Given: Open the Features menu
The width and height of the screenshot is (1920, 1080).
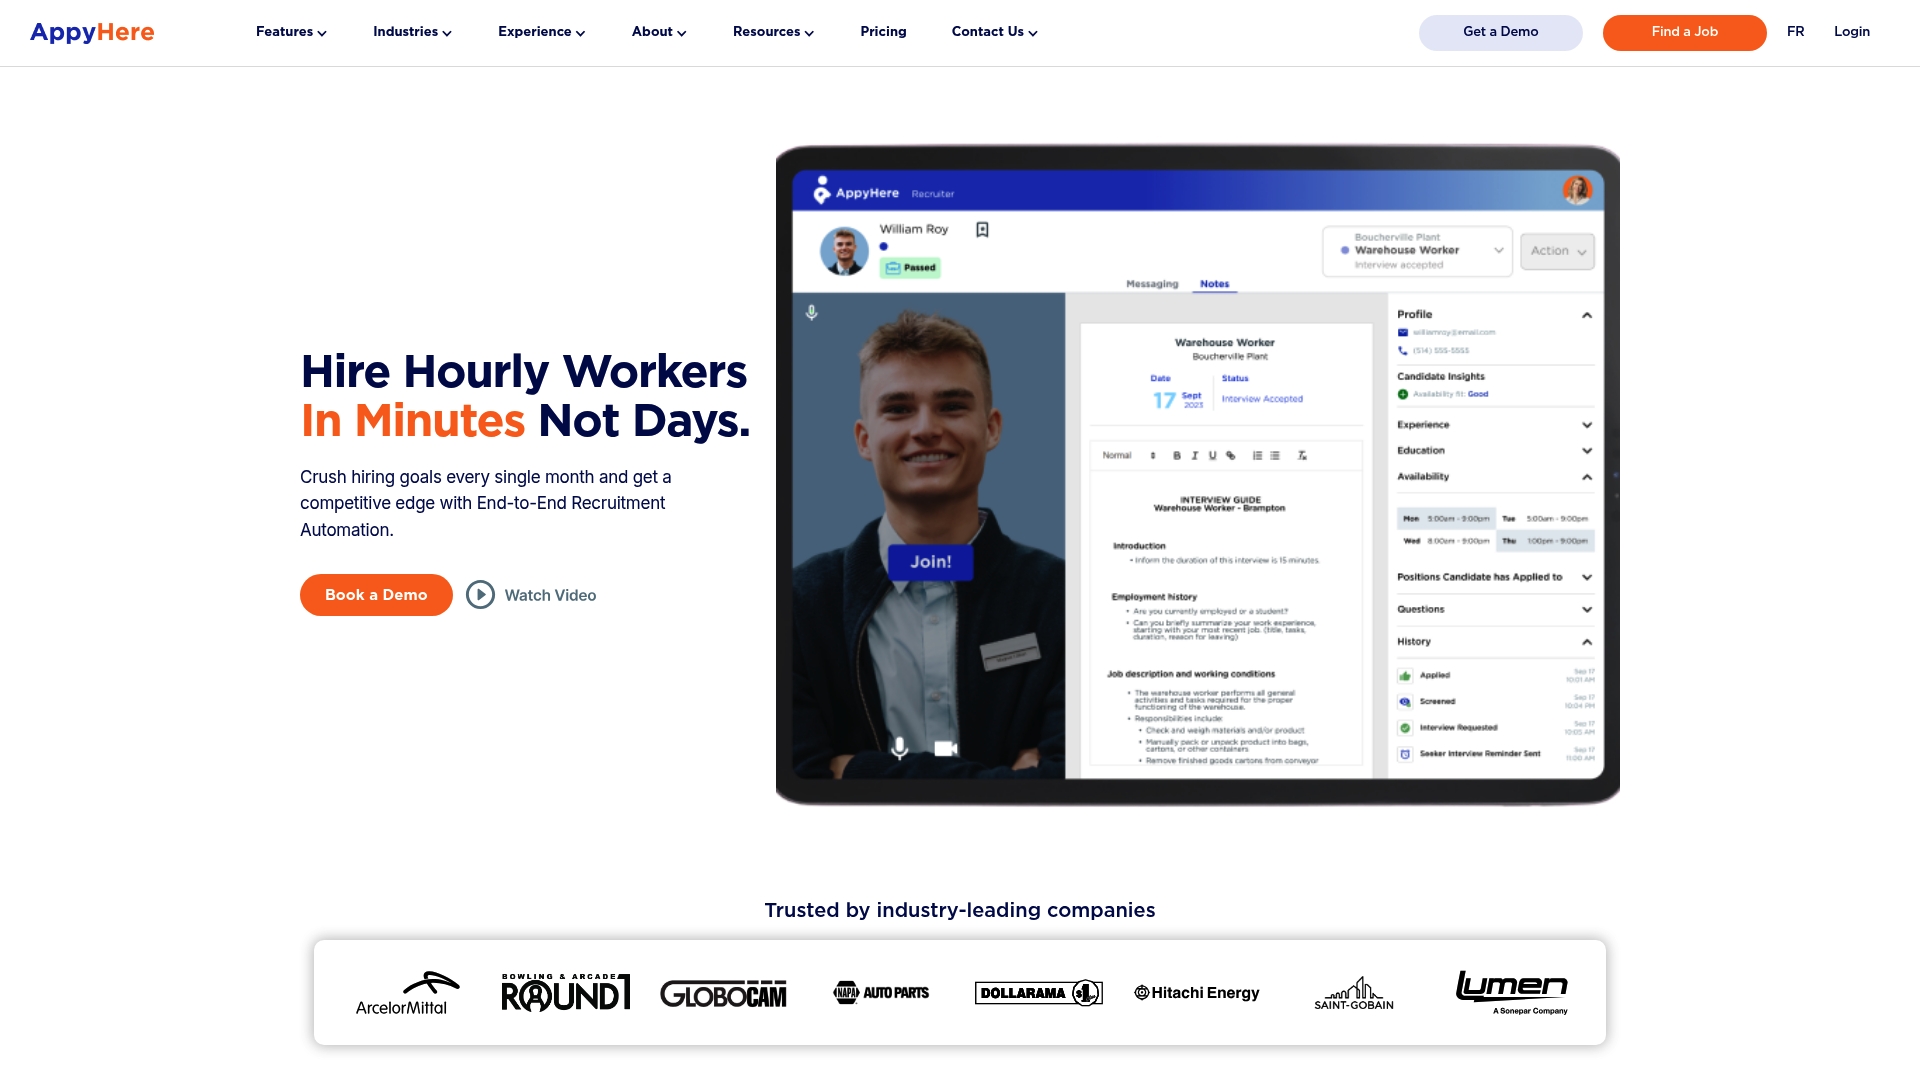Looking at the screenshot, I should point(291,32).
